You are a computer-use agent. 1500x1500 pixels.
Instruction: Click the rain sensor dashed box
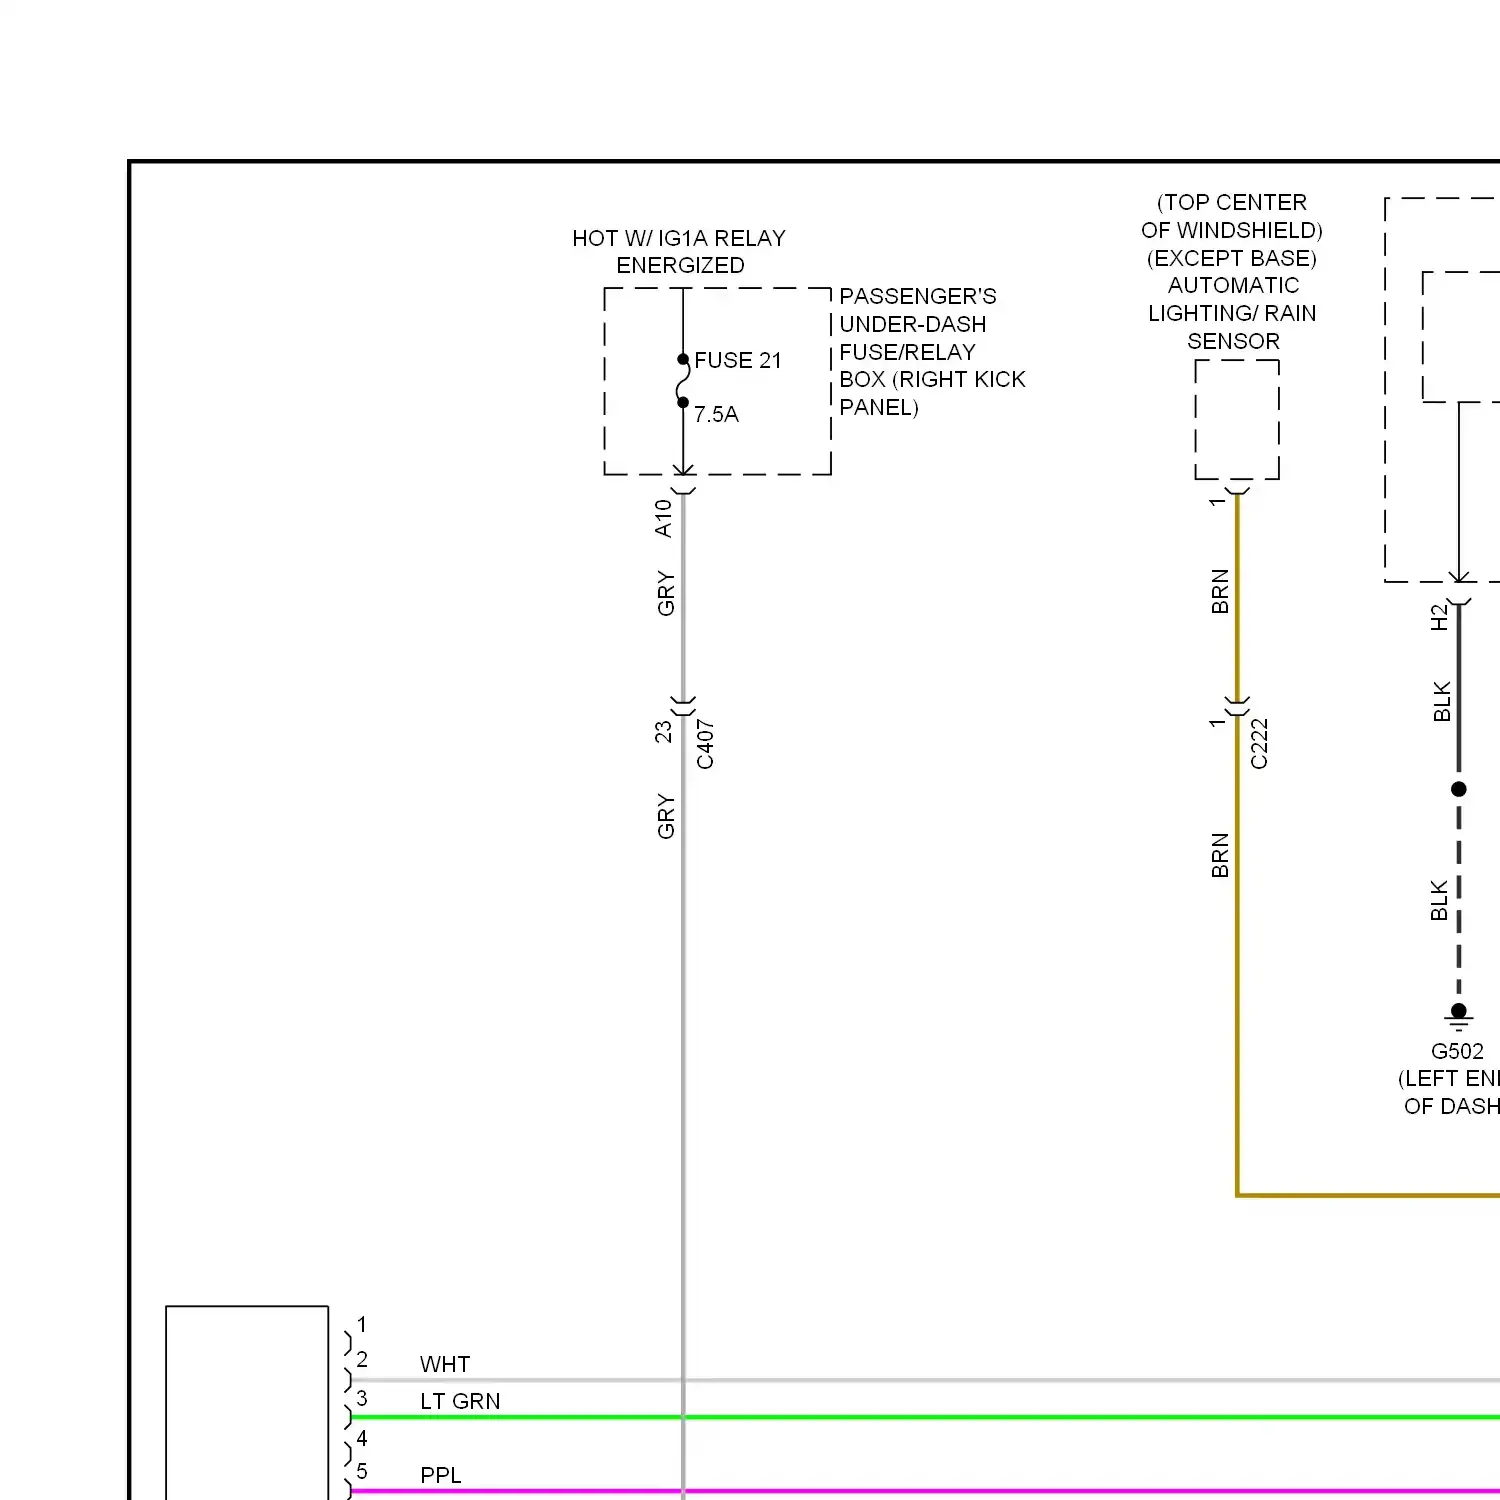coord(1237,420)
